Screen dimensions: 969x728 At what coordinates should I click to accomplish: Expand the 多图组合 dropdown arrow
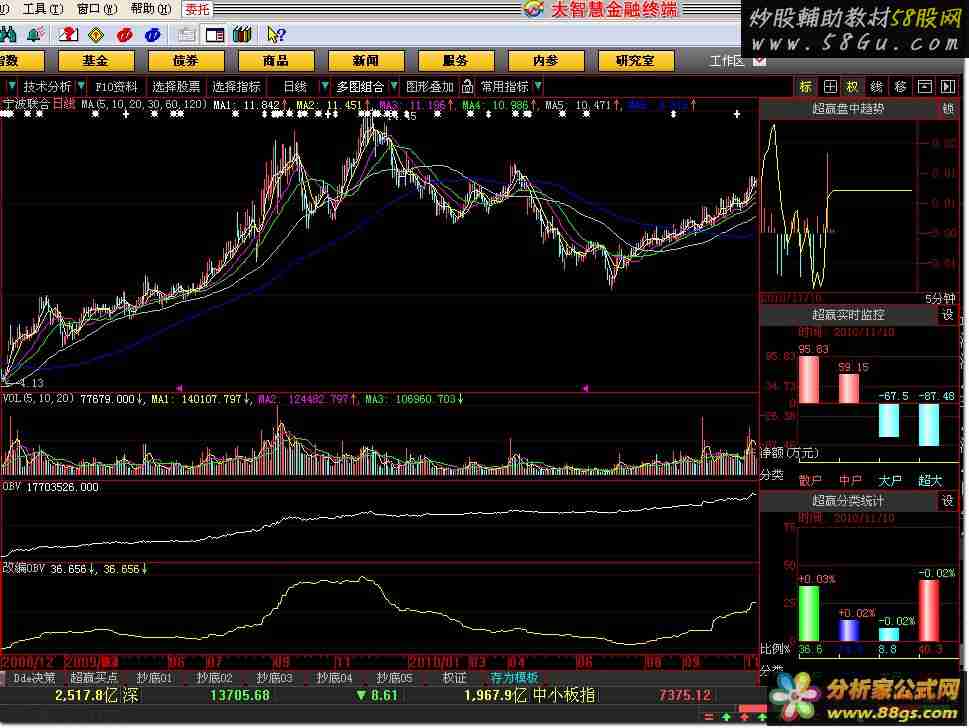coord(394,87)
